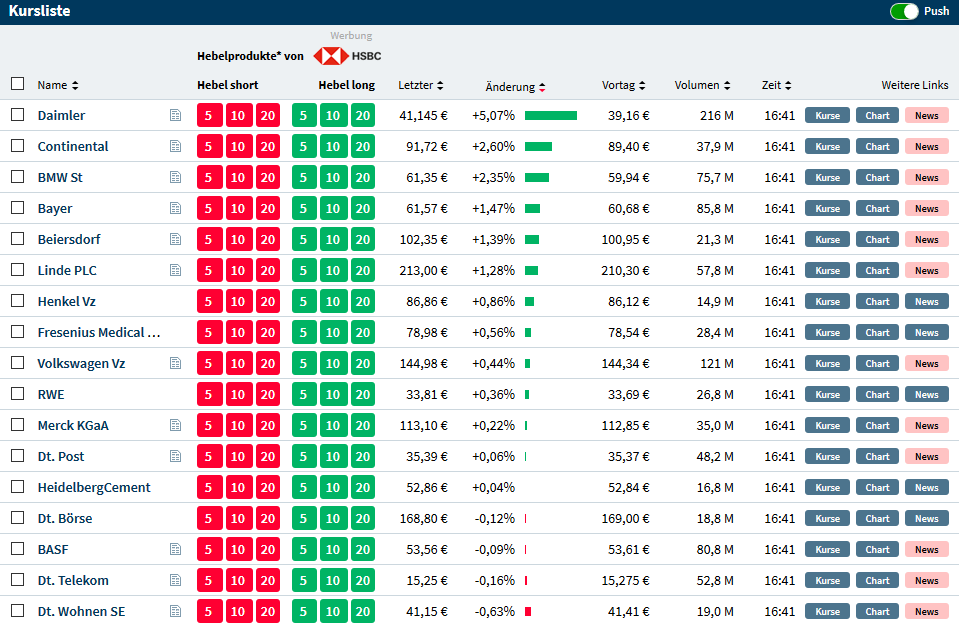This screenshot has width=960, height=625.
Task: Click Continental's change value +2,60%
Action: tap(493, 146)
